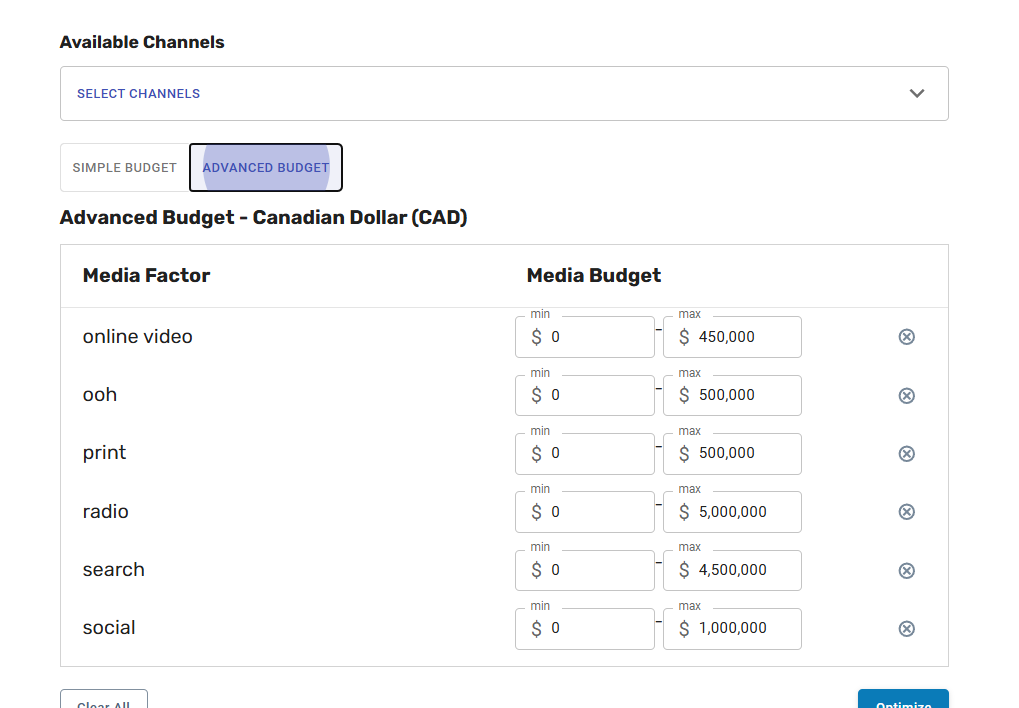Edit search max budget 4,500,000
The width and height of the screenshot is (1019, 708).
pyautogui.click(x=732, y=570)
